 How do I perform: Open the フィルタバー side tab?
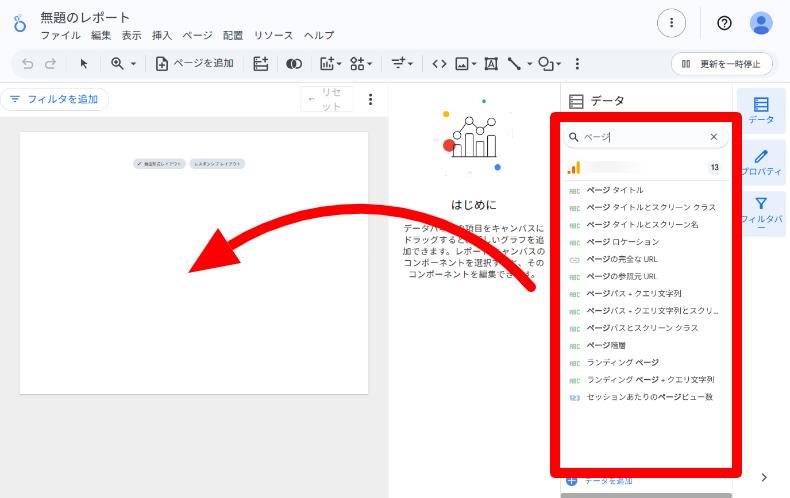click(x=761, y=214)
